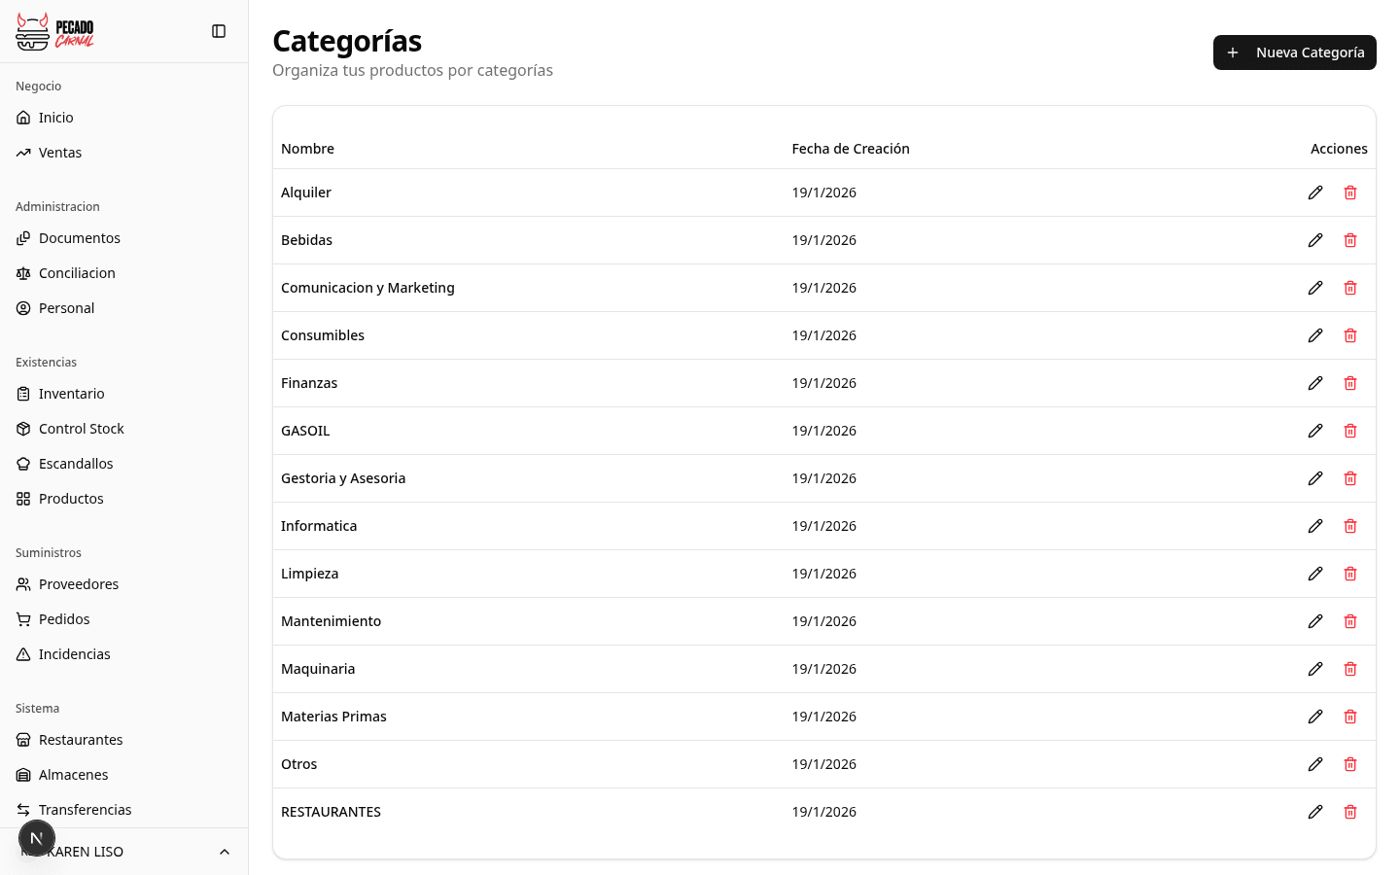1400x875 pixels.
Task: Delete the Otros category
Action: pyautogui.click(x=1350, y=764)
